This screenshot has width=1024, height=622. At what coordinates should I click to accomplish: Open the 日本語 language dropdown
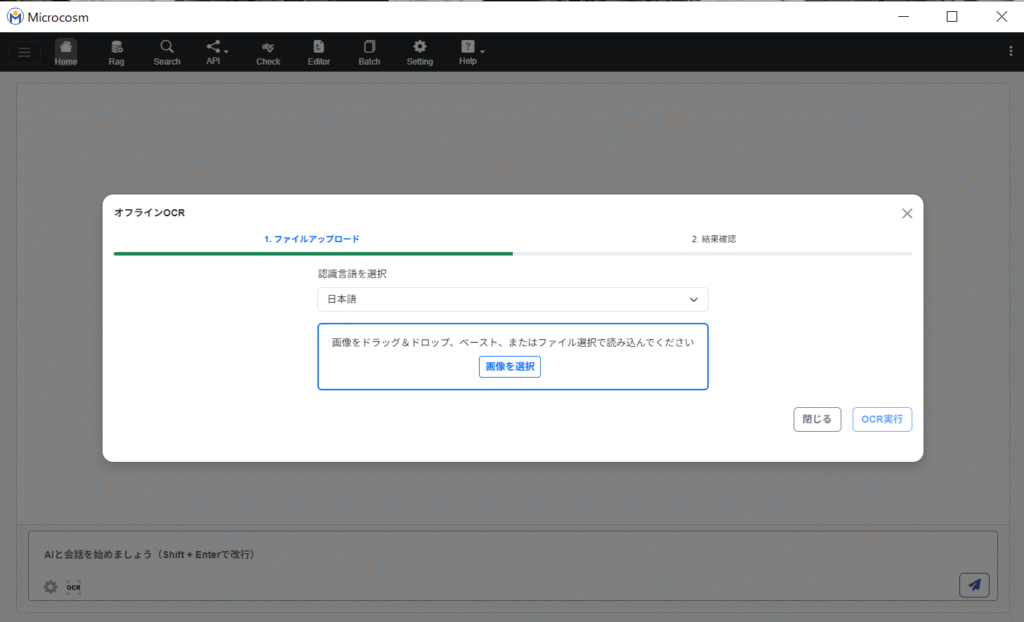pyautogui.click(x=512, y=299)
